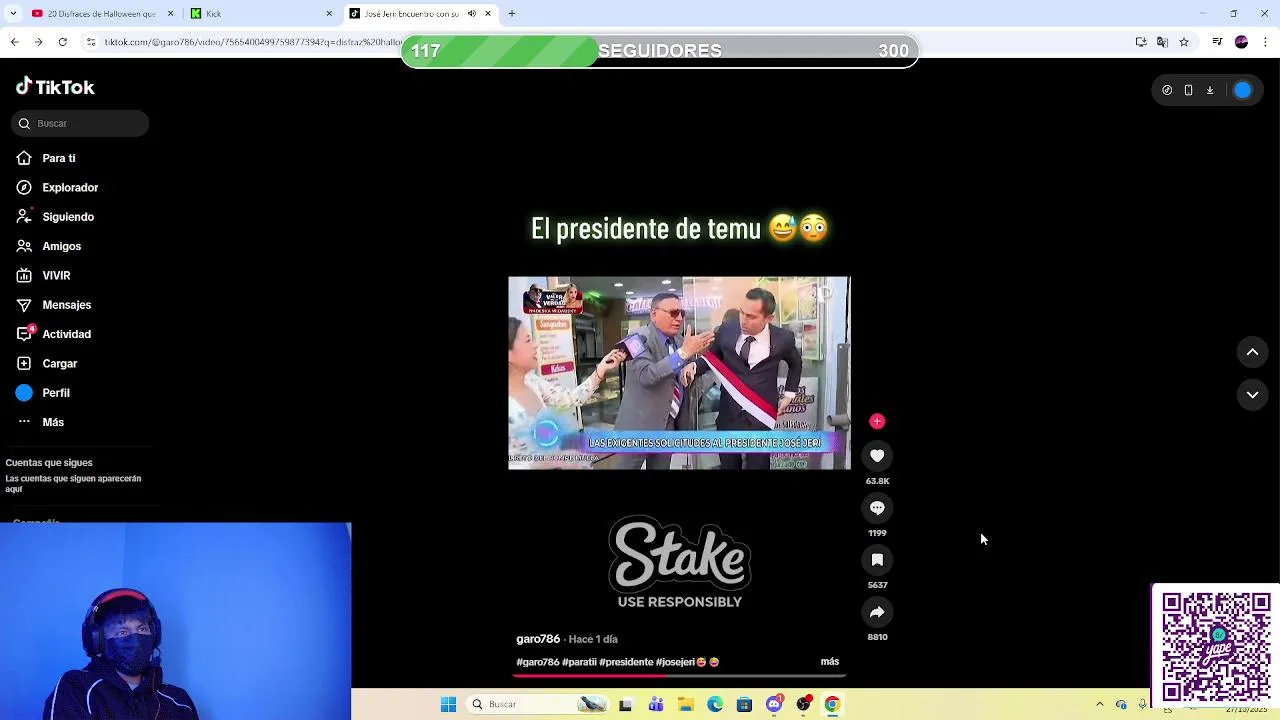1280x720 pixels.
Task: Go to the Siguiendo feed
Action: point(55,217)
